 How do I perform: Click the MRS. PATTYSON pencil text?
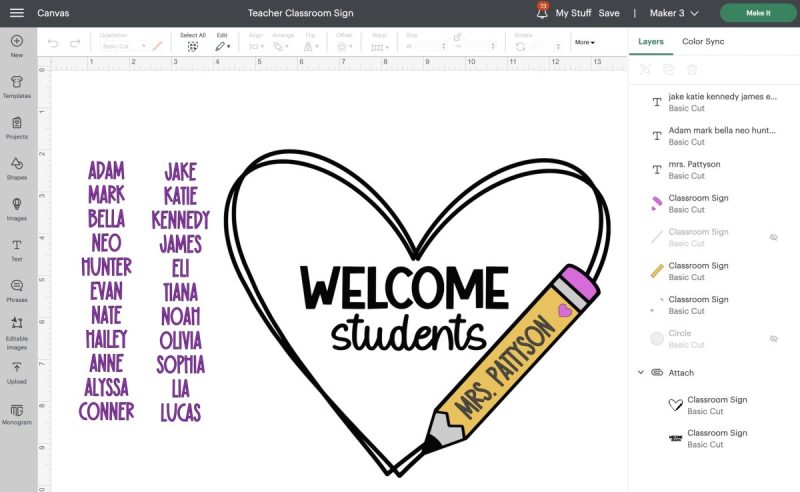coord(505,365)
